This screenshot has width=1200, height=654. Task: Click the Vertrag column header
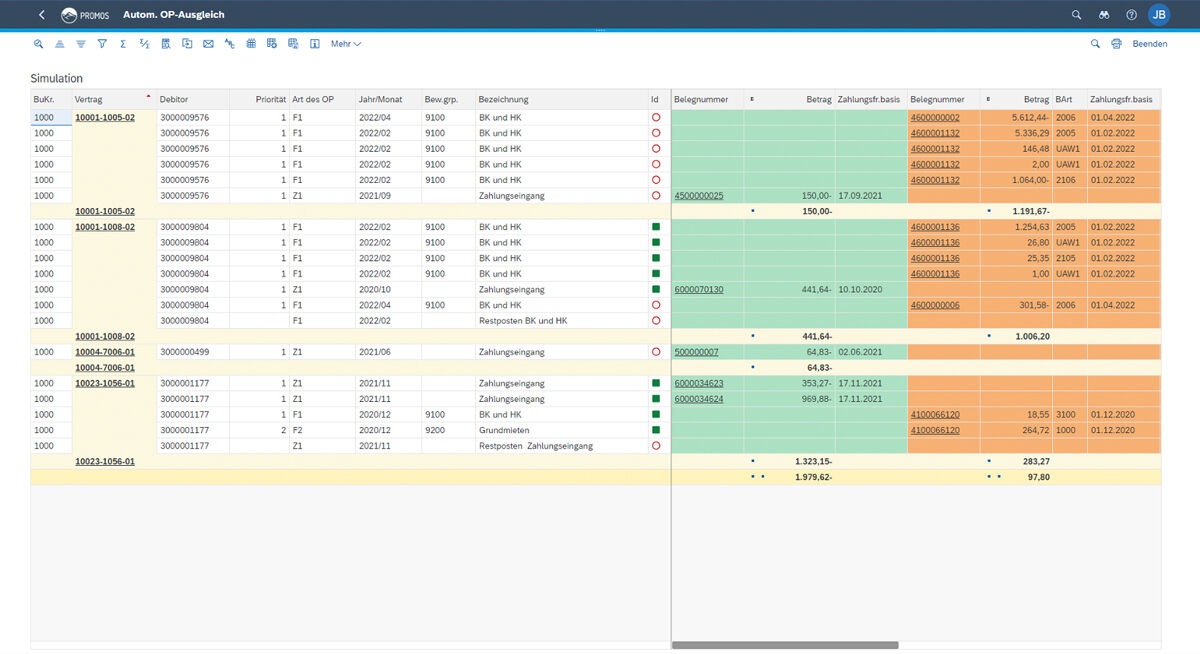click(x=89, y=100)
